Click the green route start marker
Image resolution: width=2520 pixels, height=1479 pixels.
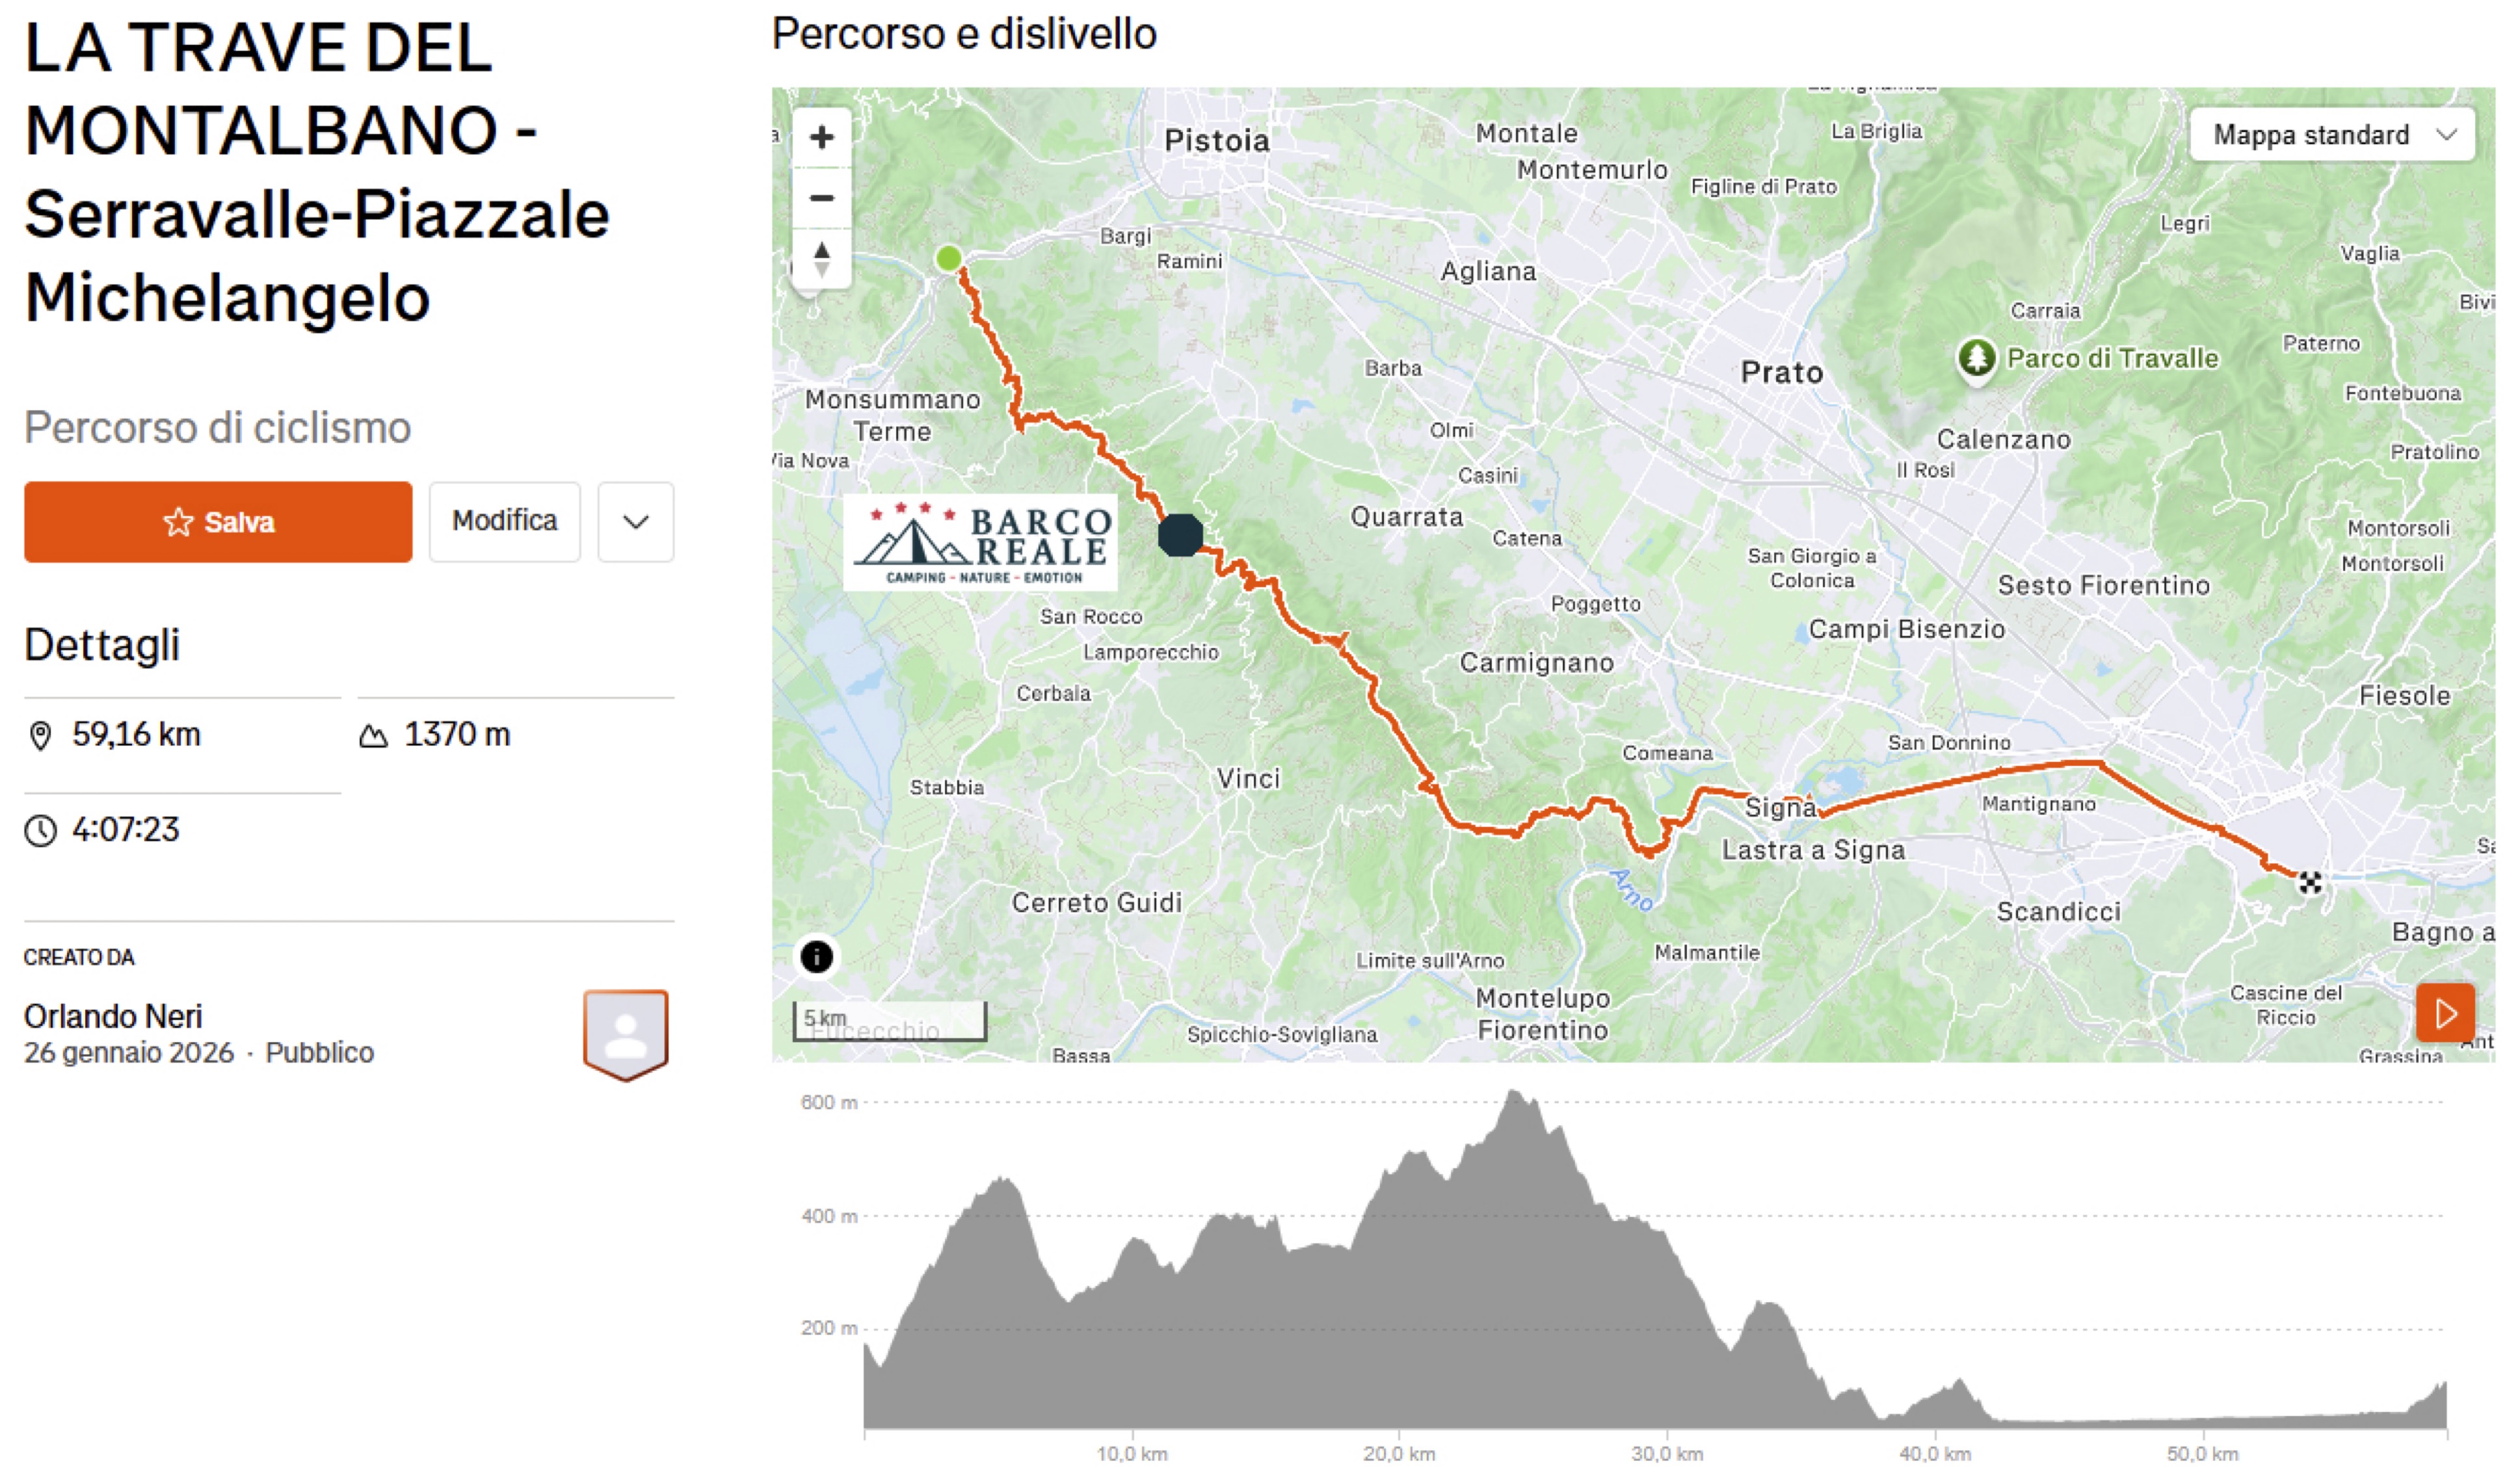pos(948,259)
